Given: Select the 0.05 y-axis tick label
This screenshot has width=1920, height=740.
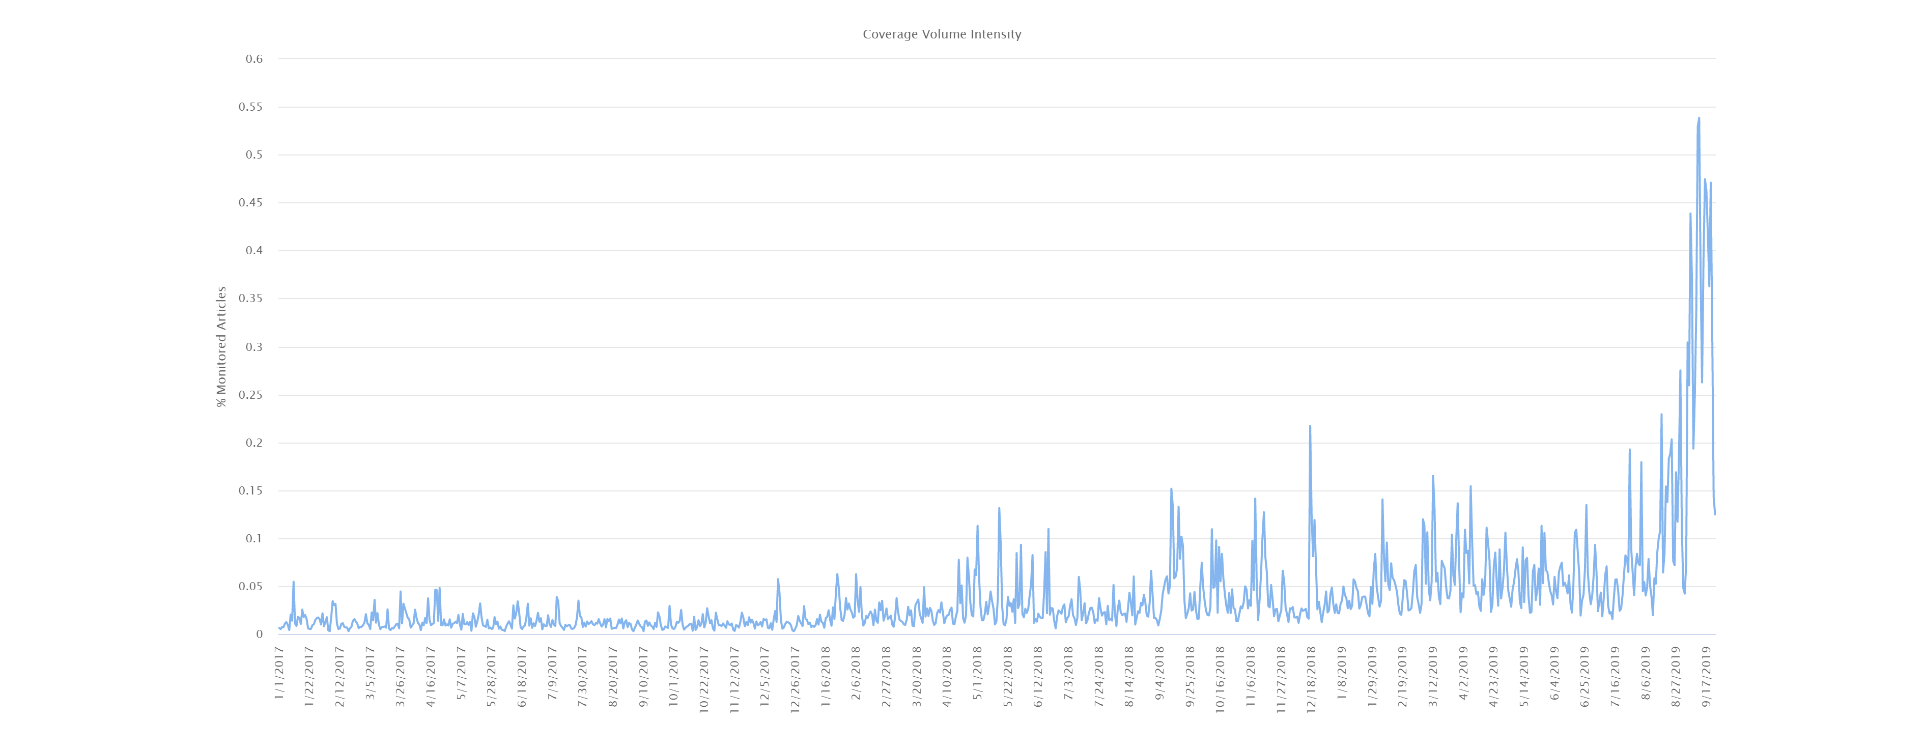Looking at the screenshot, I should (251, 587).
